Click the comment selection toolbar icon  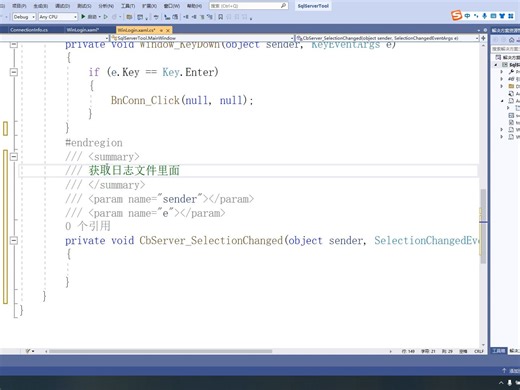[202, 17]
